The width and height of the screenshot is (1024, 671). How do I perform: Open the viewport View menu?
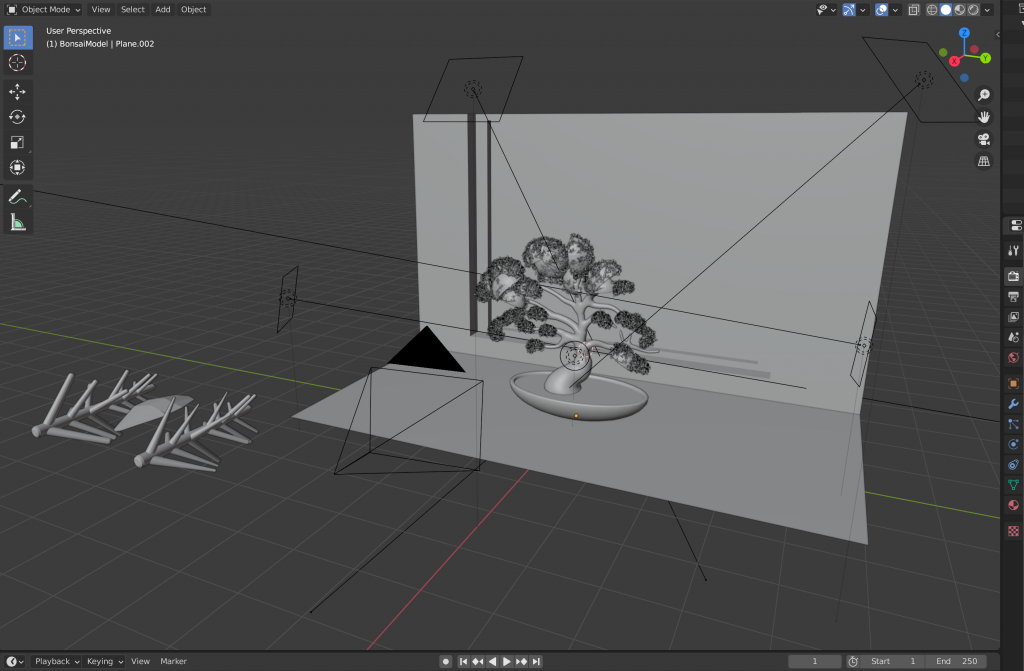[x=101, y=10]
